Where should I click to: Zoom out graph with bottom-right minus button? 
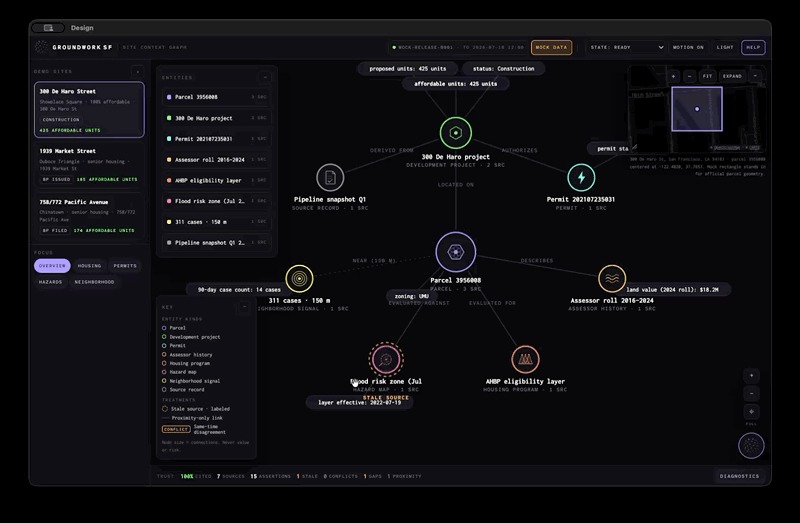pos(751,393)
